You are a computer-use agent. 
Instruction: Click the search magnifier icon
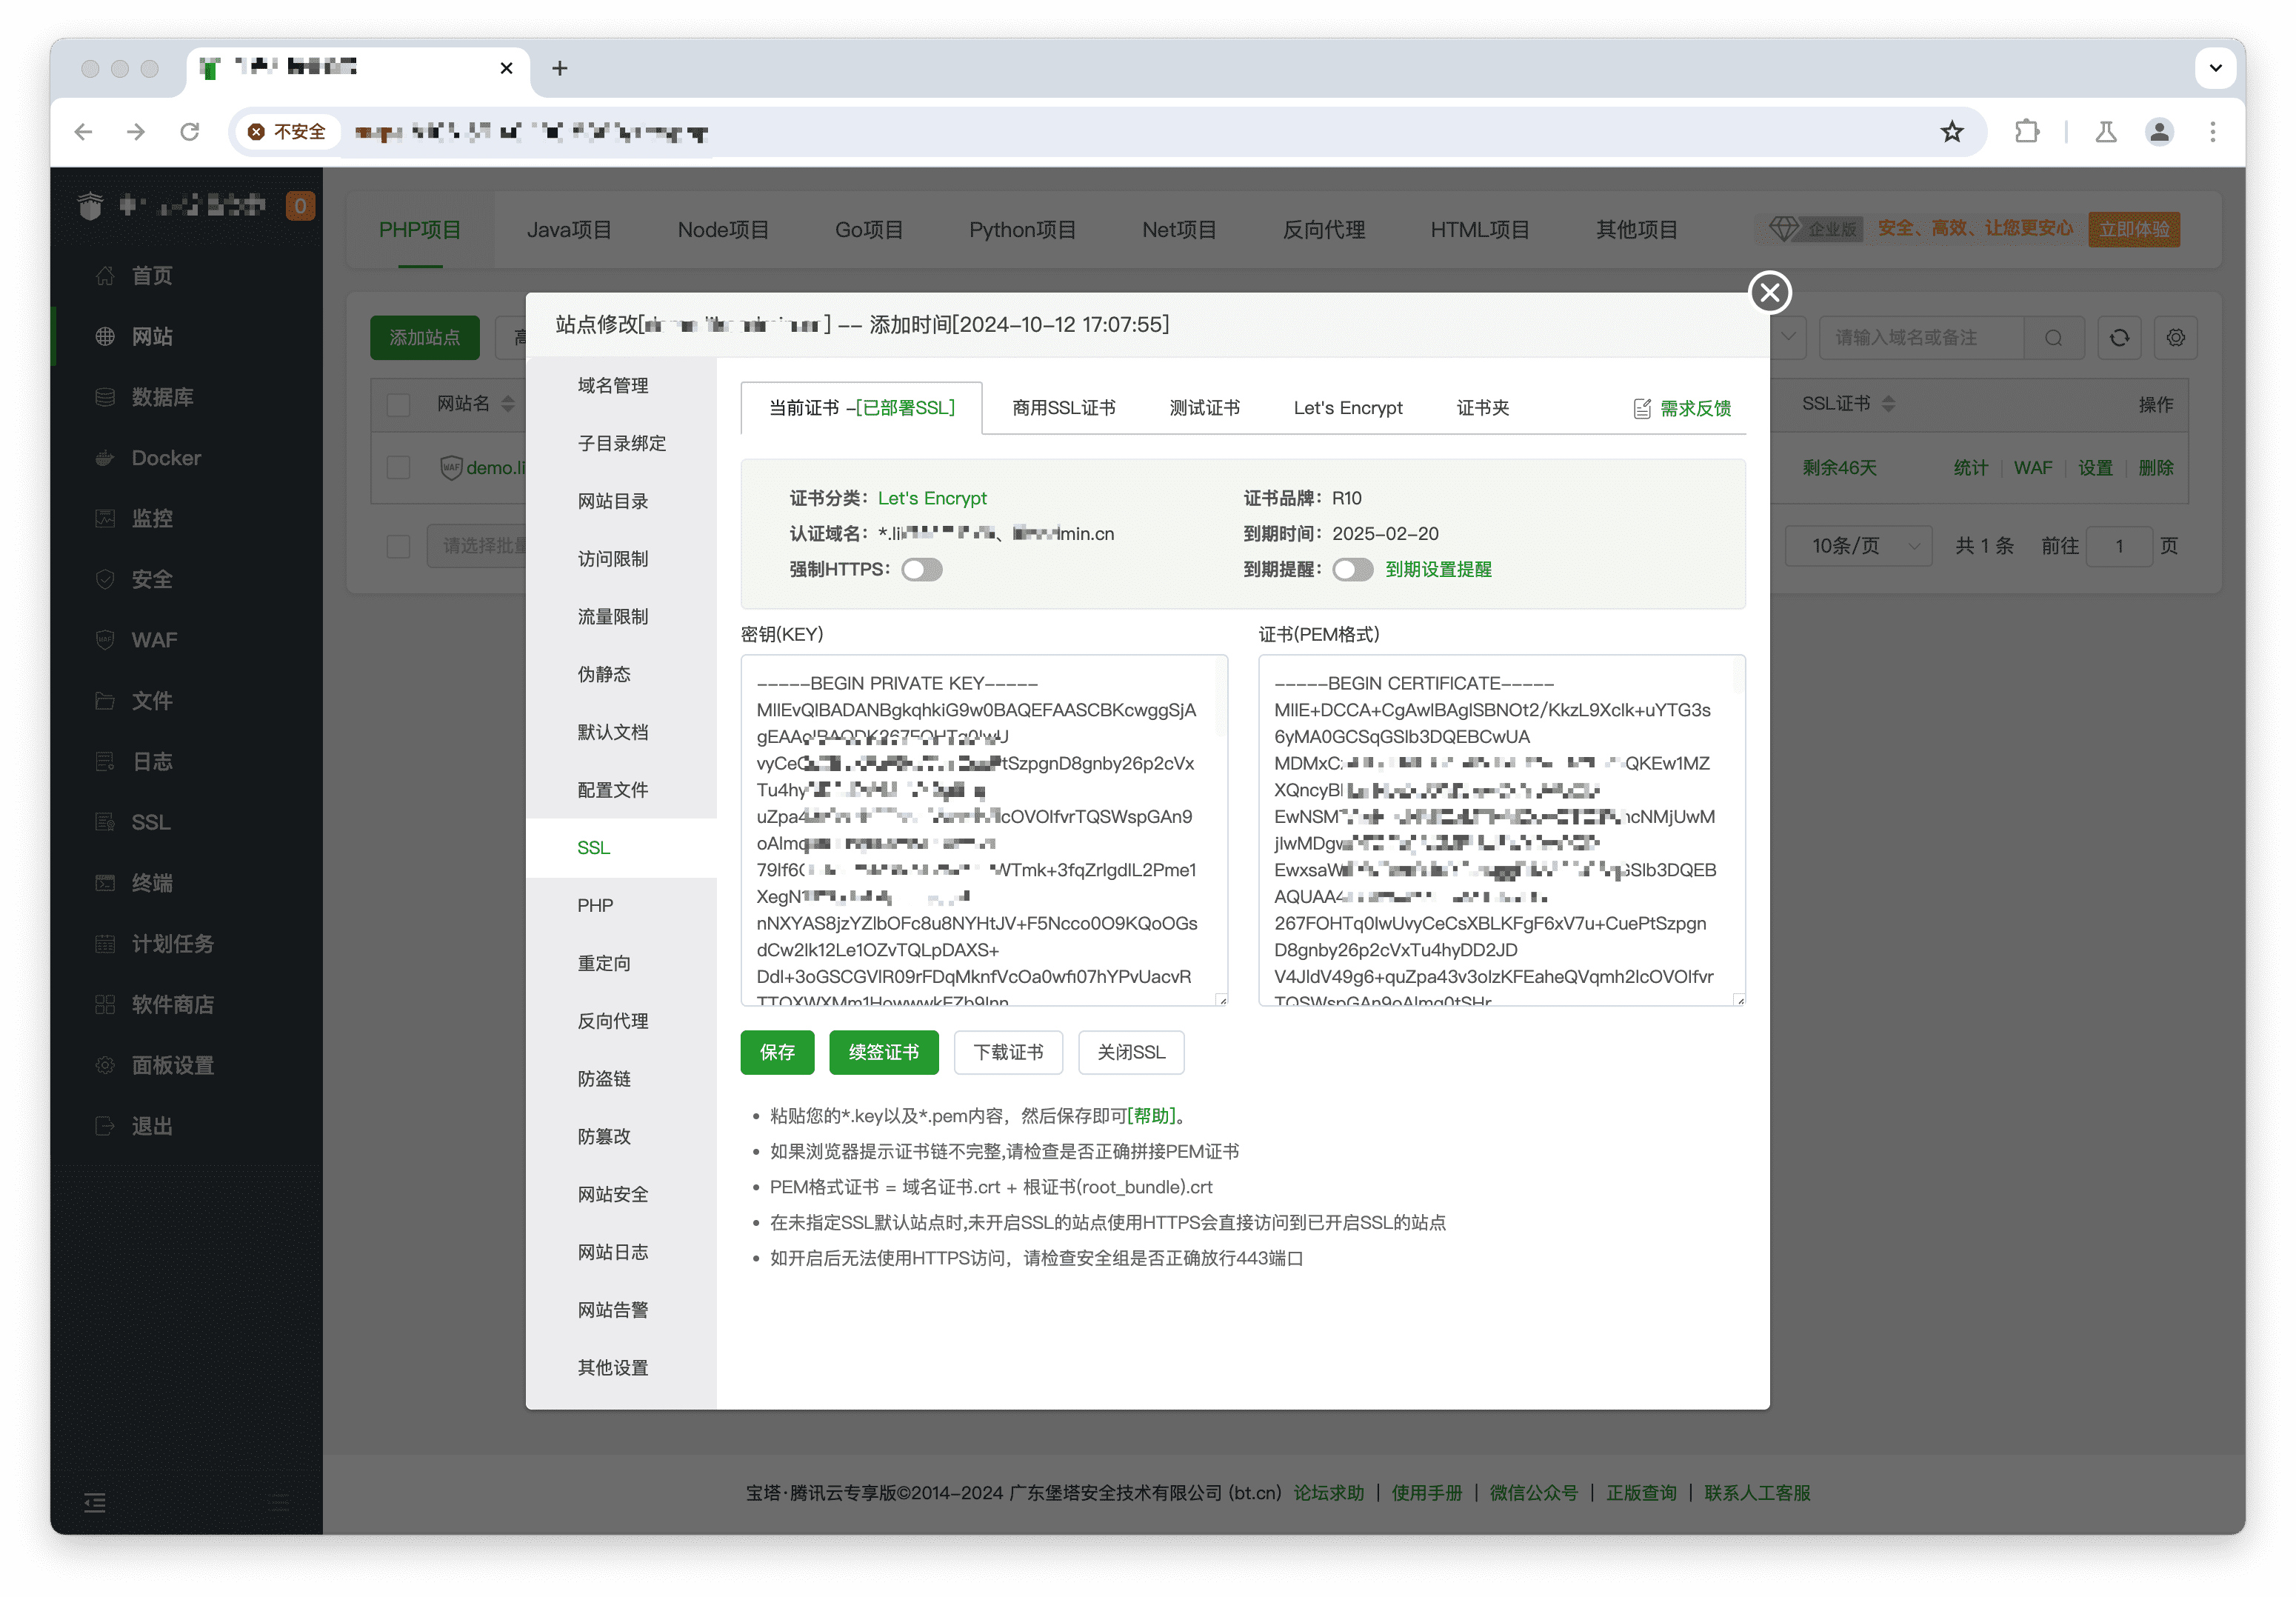click(2054, 338)
